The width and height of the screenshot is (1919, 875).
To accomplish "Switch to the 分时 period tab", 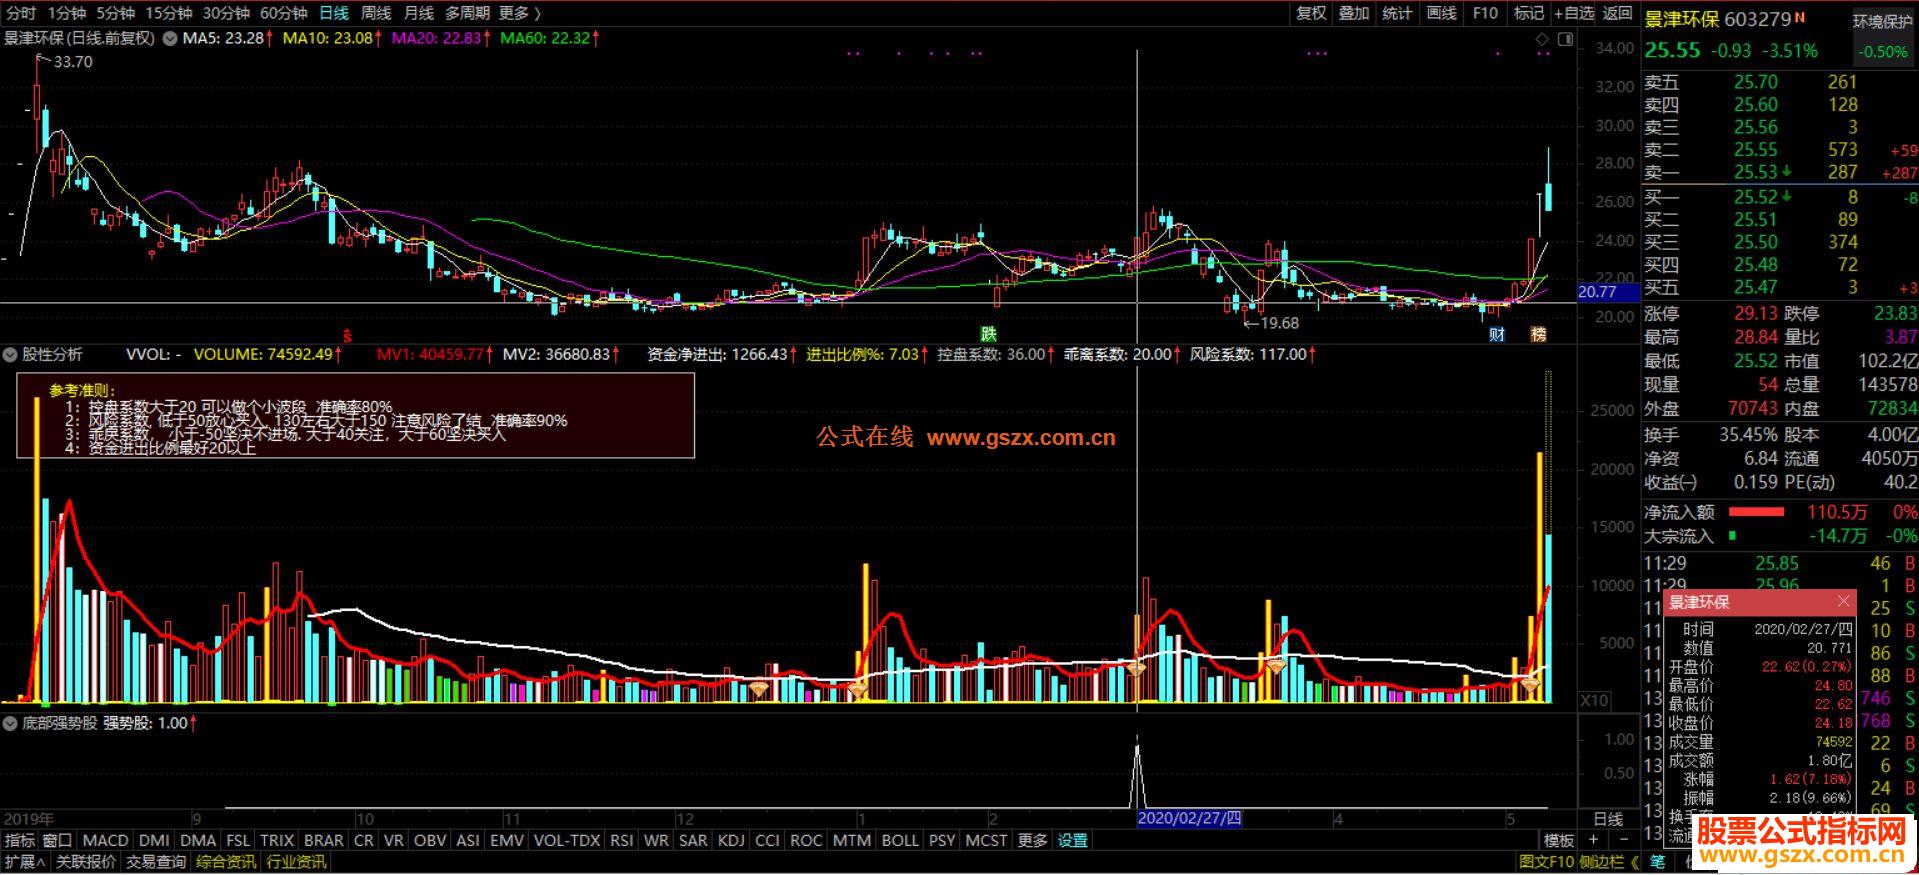I will coord(20,13).
